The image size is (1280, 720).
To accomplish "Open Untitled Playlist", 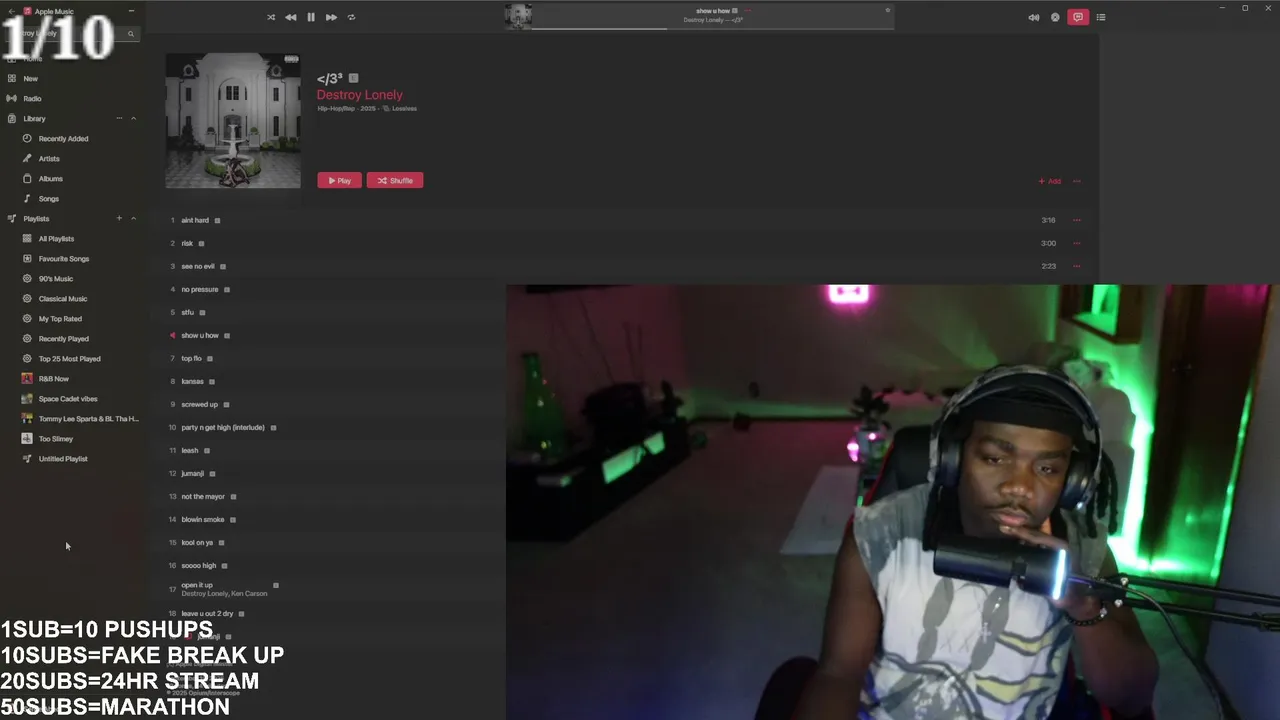I will [63, 458].
